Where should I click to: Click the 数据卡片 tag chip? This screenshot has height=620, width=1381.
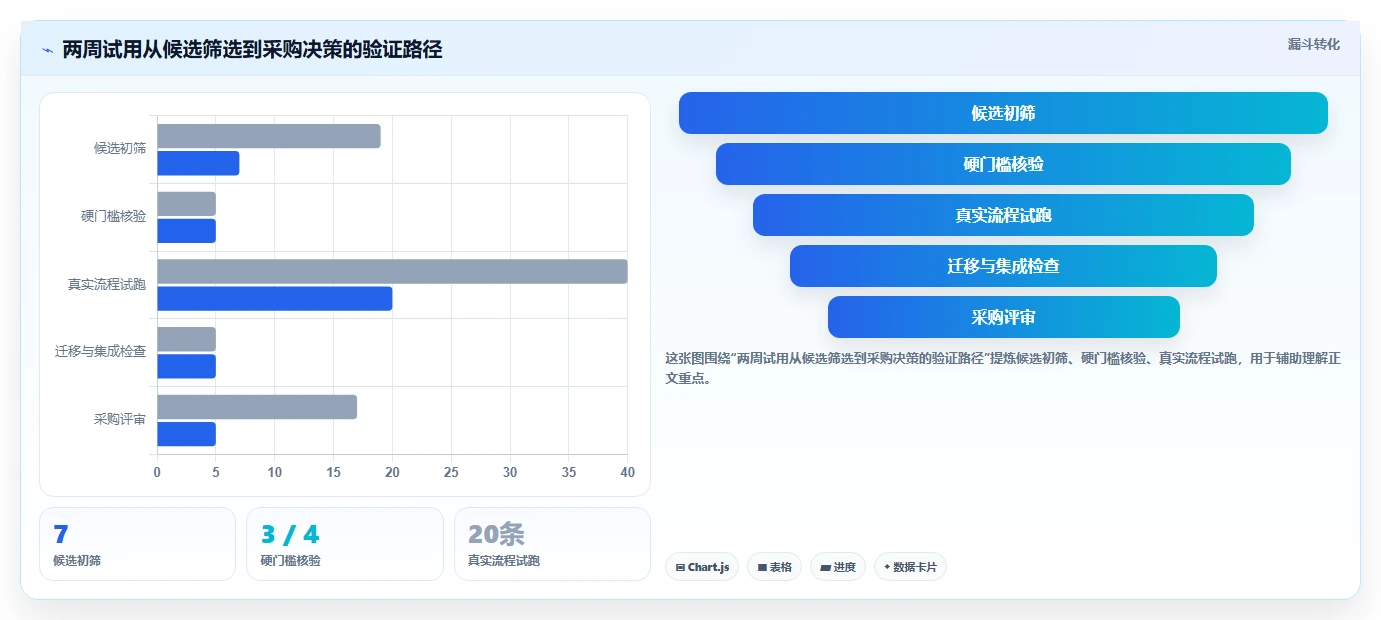tap(910, 567)
